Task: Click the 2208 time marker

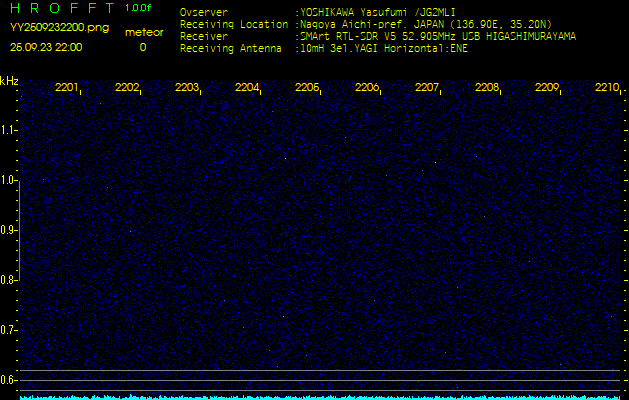Action: pos(487,88)
